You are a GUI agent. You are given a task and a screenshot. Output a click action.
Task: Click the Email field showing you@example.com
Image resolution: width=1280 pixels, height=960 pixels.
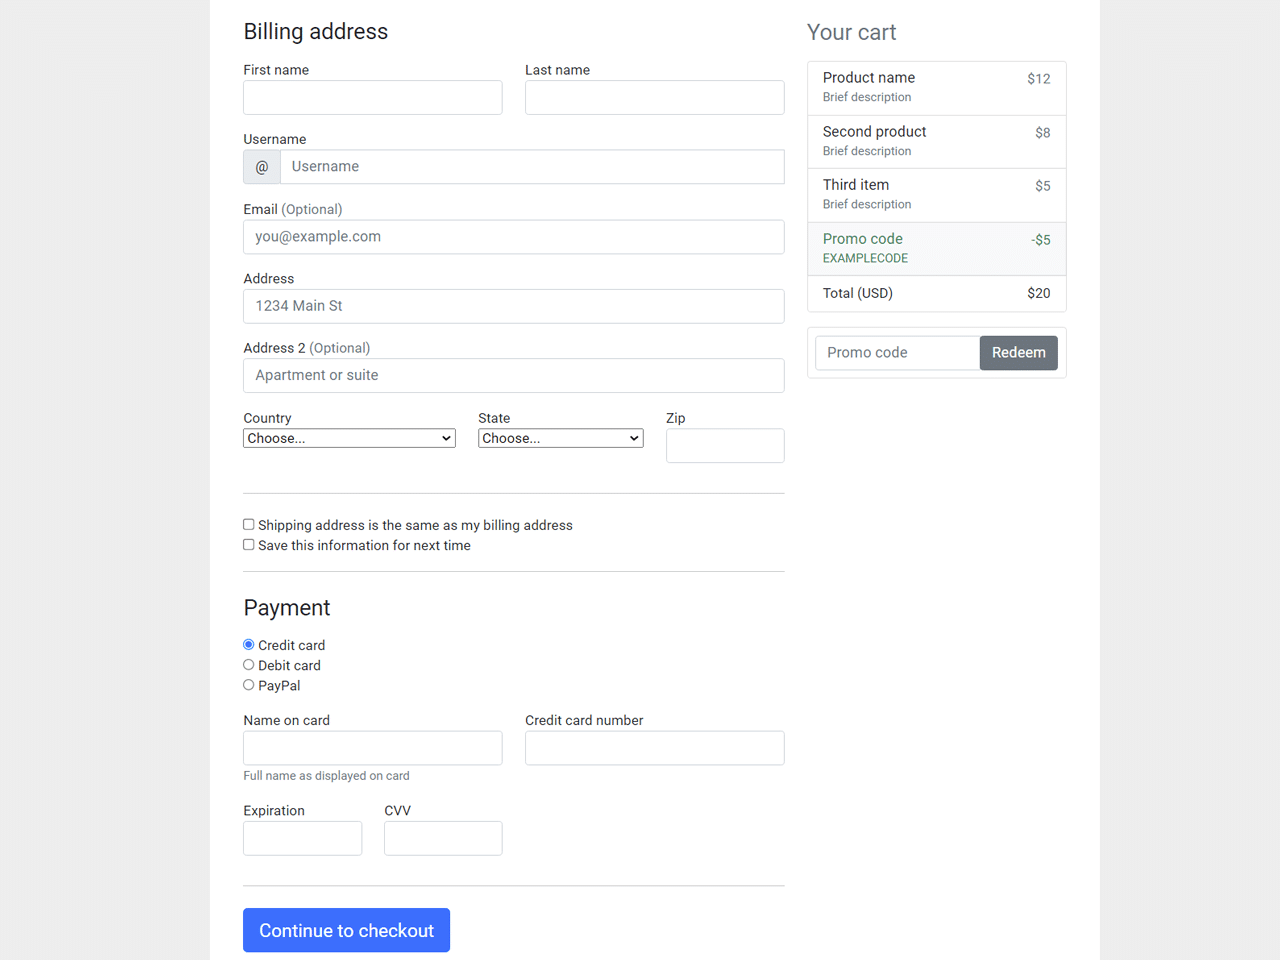click(x=513, y=236)
